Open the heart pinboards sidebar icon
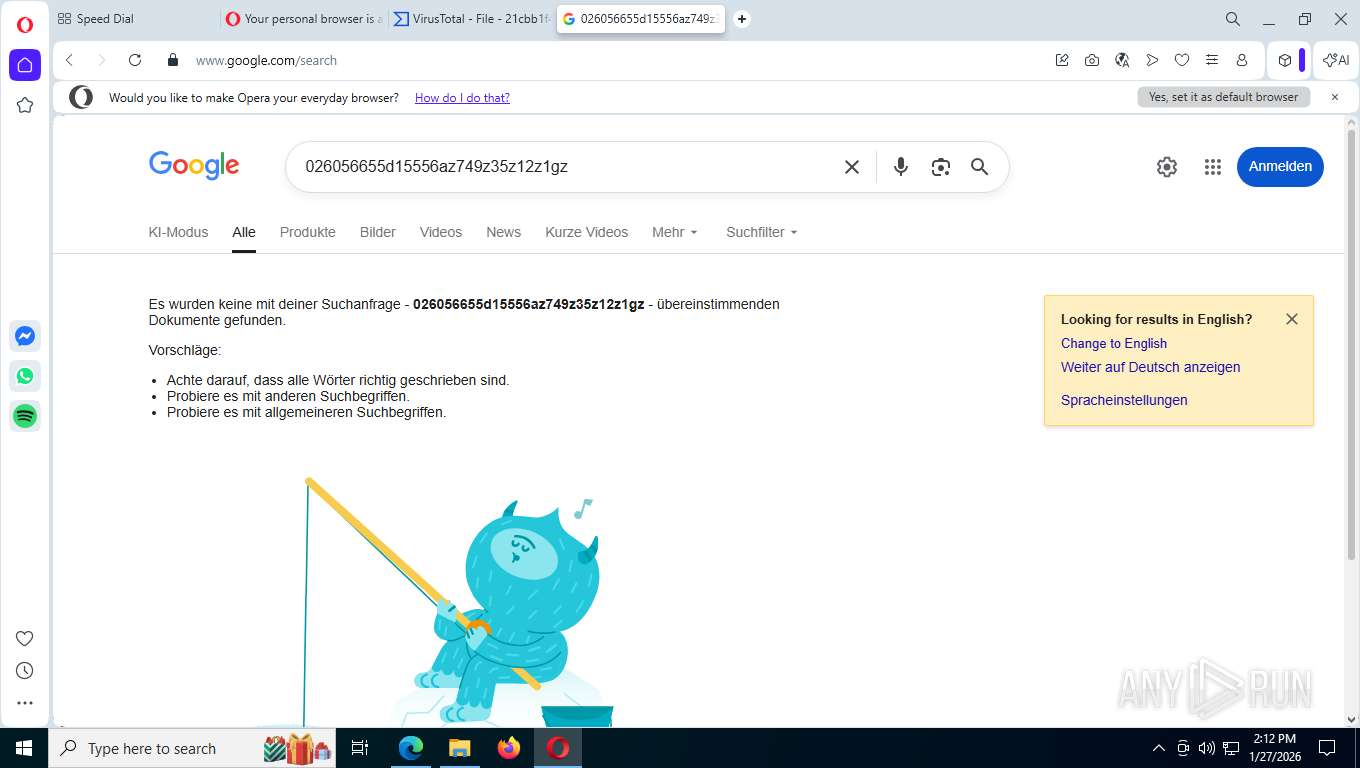 [x=25, y=639]
